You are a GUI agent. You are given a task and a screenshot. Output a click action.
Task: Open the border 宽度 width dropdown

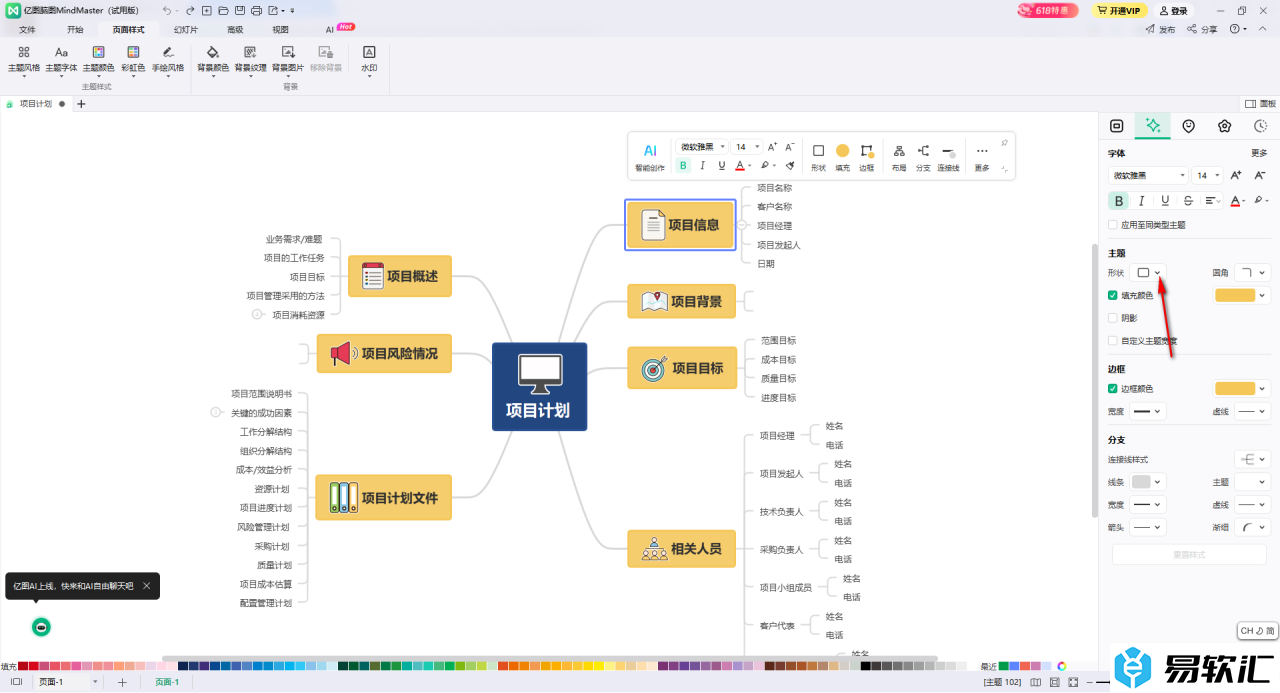point(1149,411)
